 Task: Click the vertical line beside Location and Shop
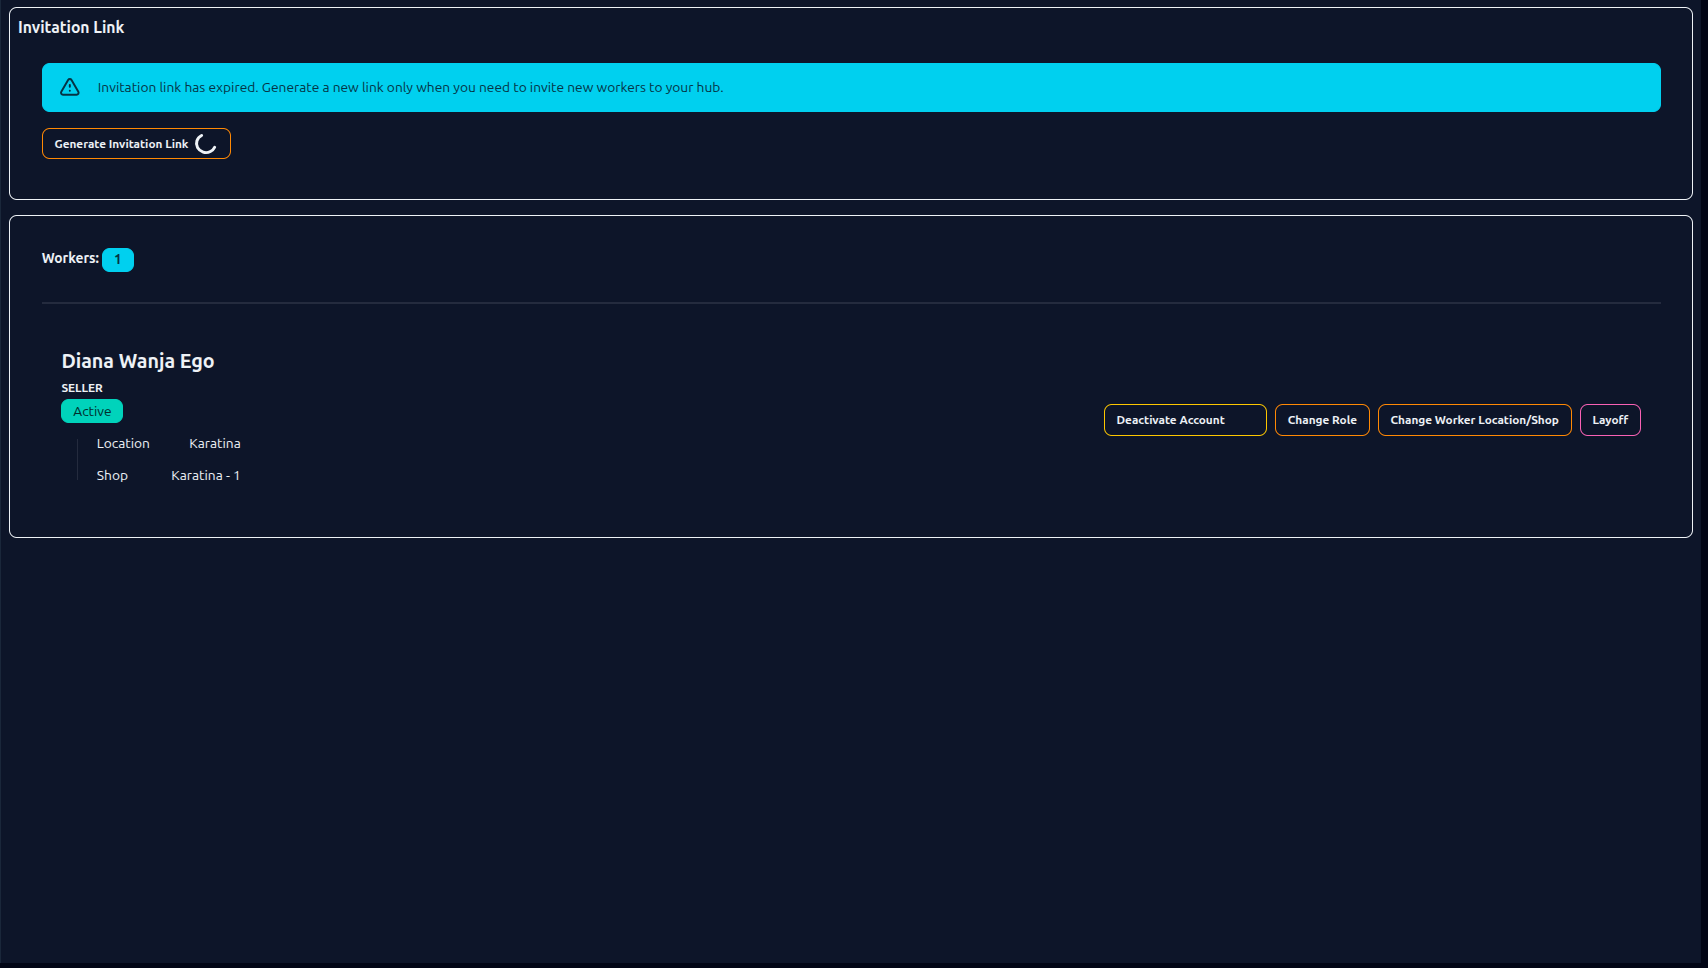(77, 459)
